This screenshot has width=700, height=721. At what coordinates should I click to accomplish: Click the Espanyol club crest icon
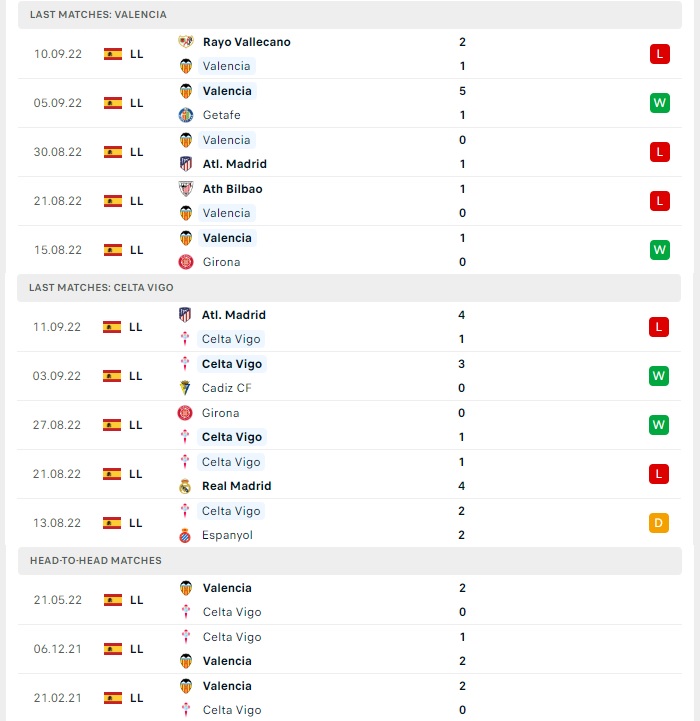tap(185, 535)
